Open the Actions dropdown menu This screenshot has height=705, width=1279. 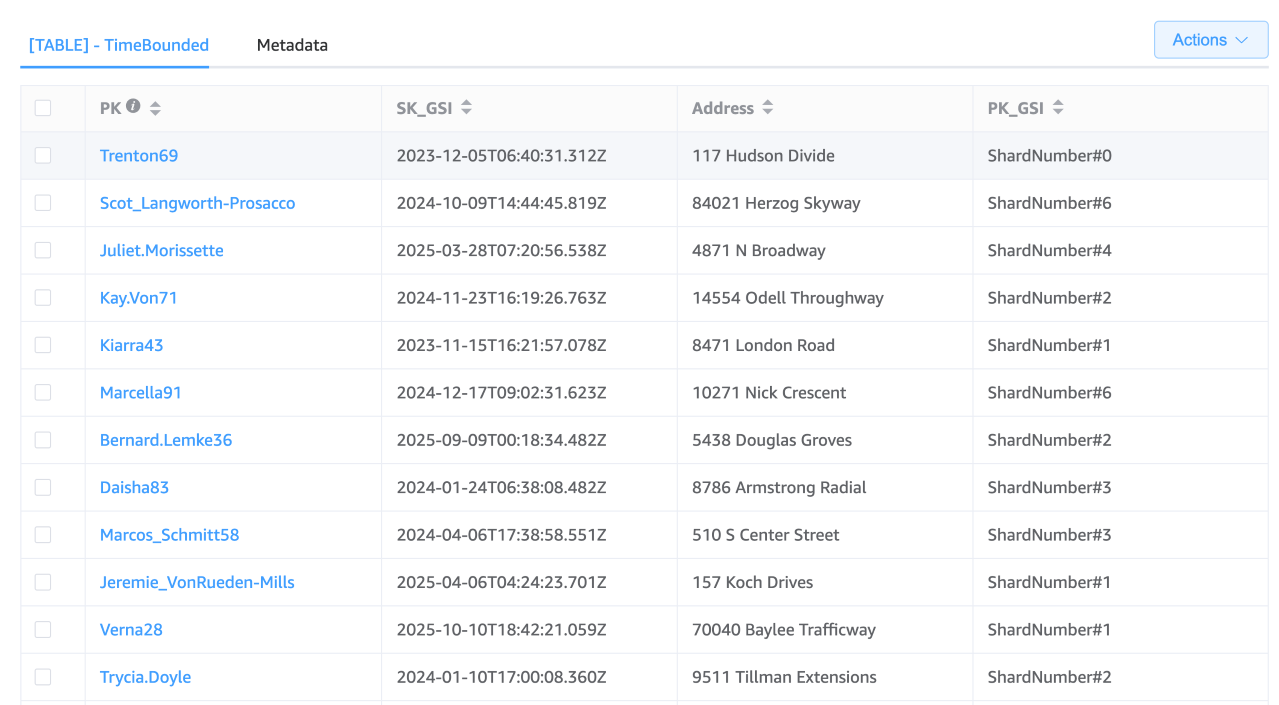(1210, 40)
